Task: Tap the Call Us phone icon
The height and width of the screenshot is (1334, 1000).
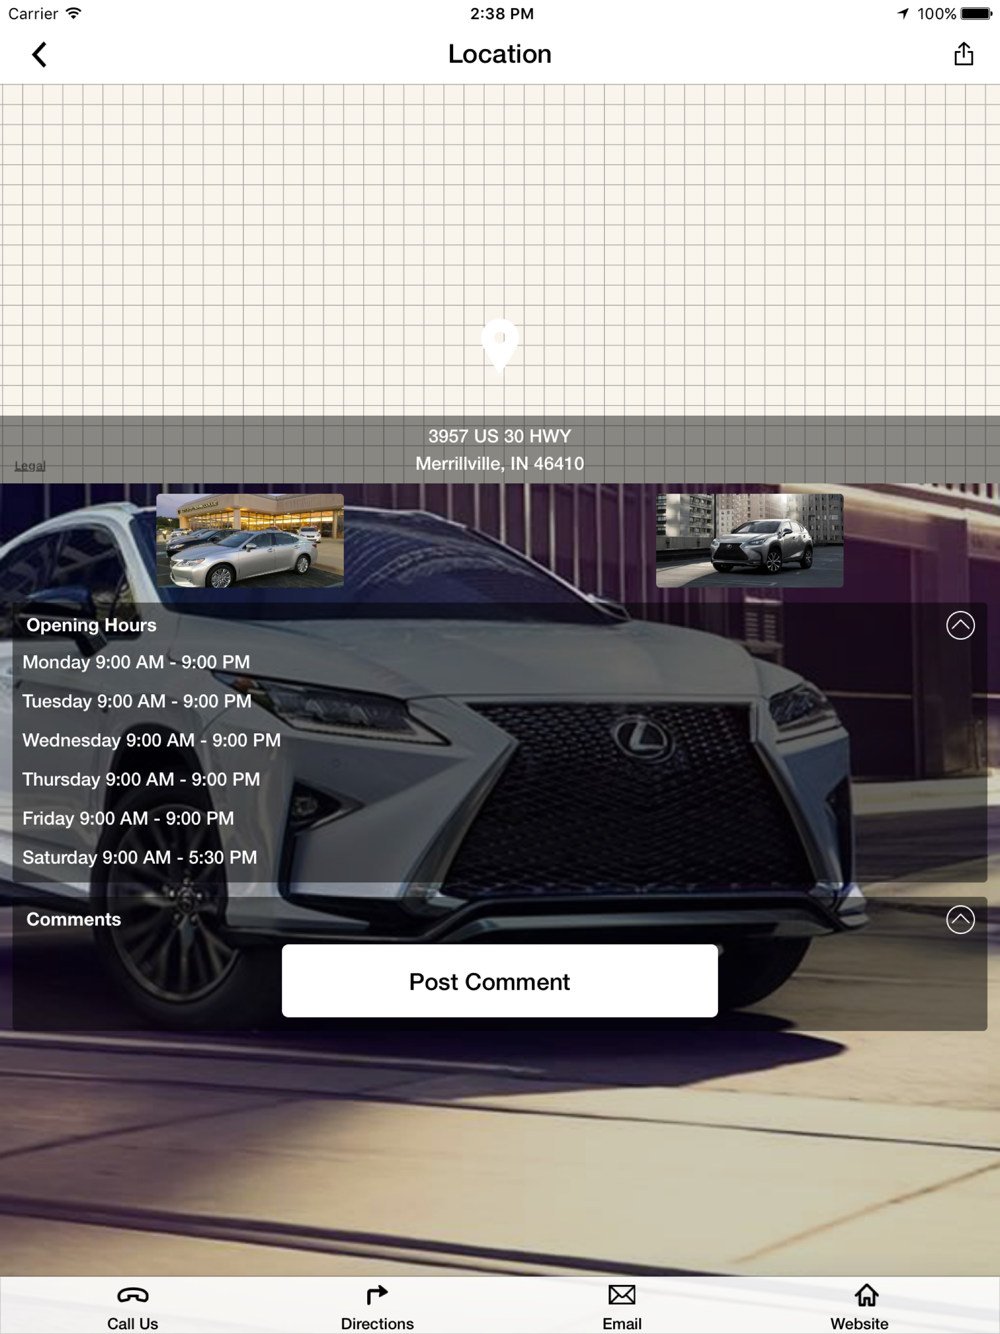Action: [x=132, y=1295]
